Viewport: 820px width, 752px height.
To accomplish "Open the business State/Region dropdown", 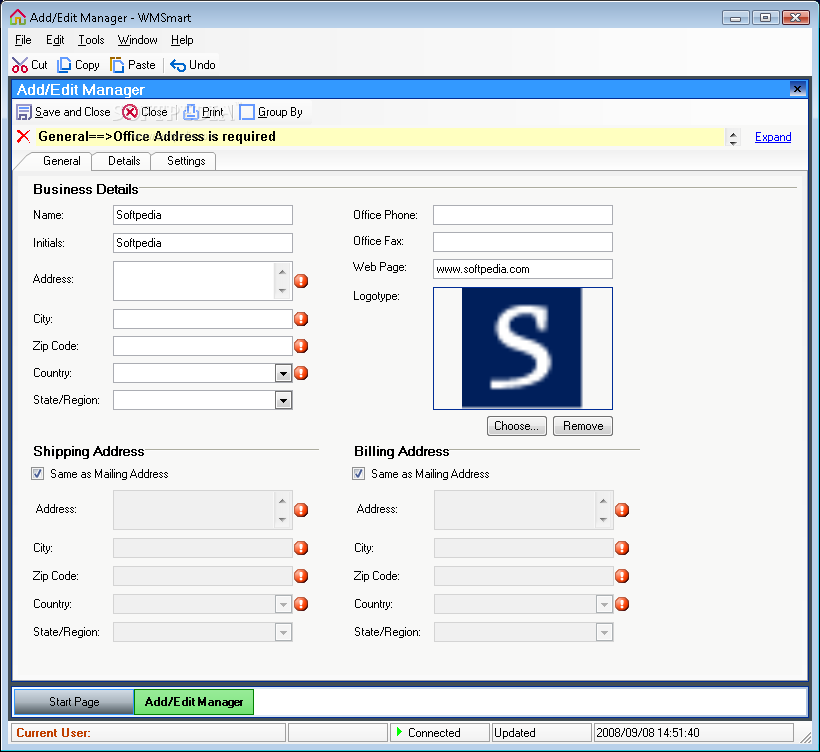I will tap(283, 401).
